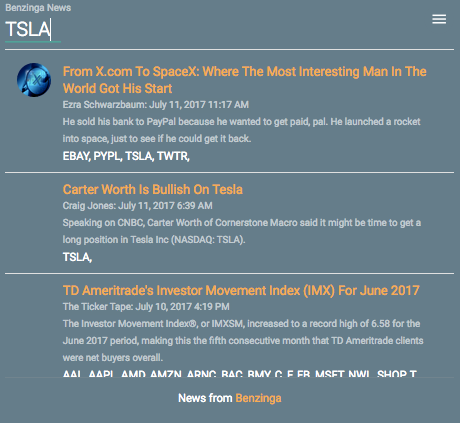Image resolution: width=460 pixels, height=423 pixels.
Task: Click the CNBC Cornerstone Macro summary text
Action: pyautogui.click(x=242, y=231)
